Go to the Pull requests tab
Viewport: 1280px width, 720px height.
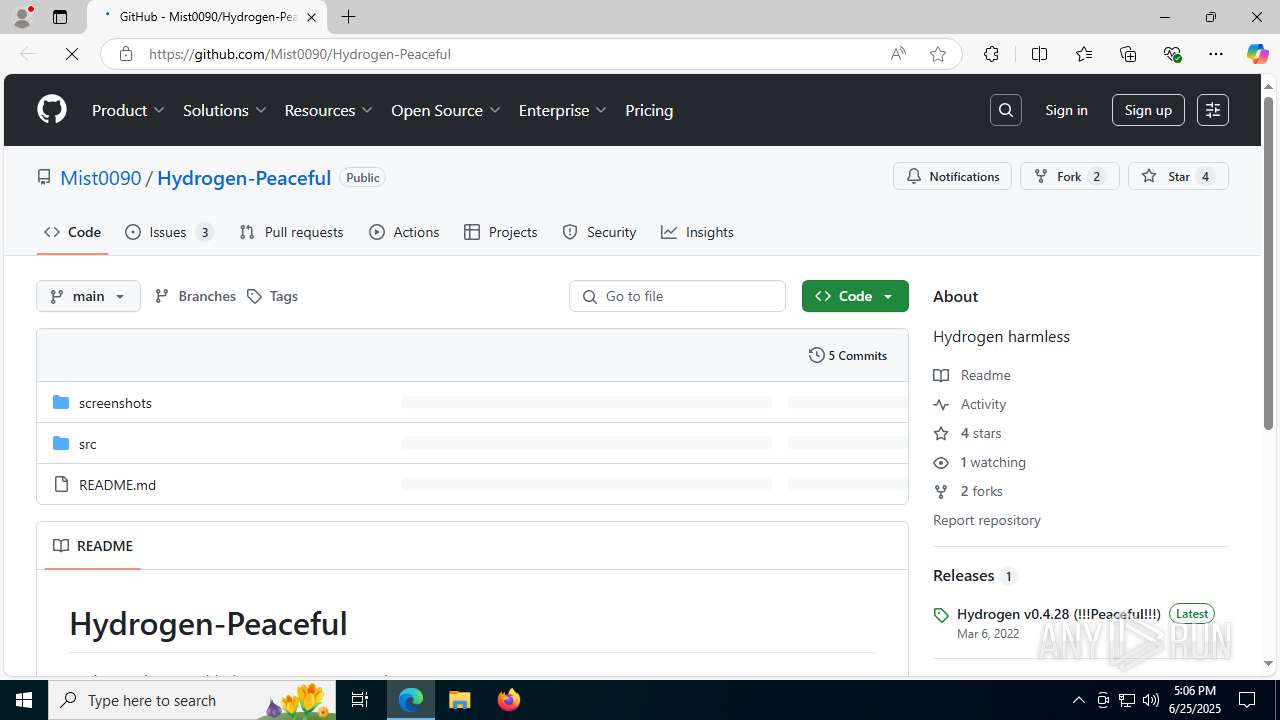pos(292,232)
